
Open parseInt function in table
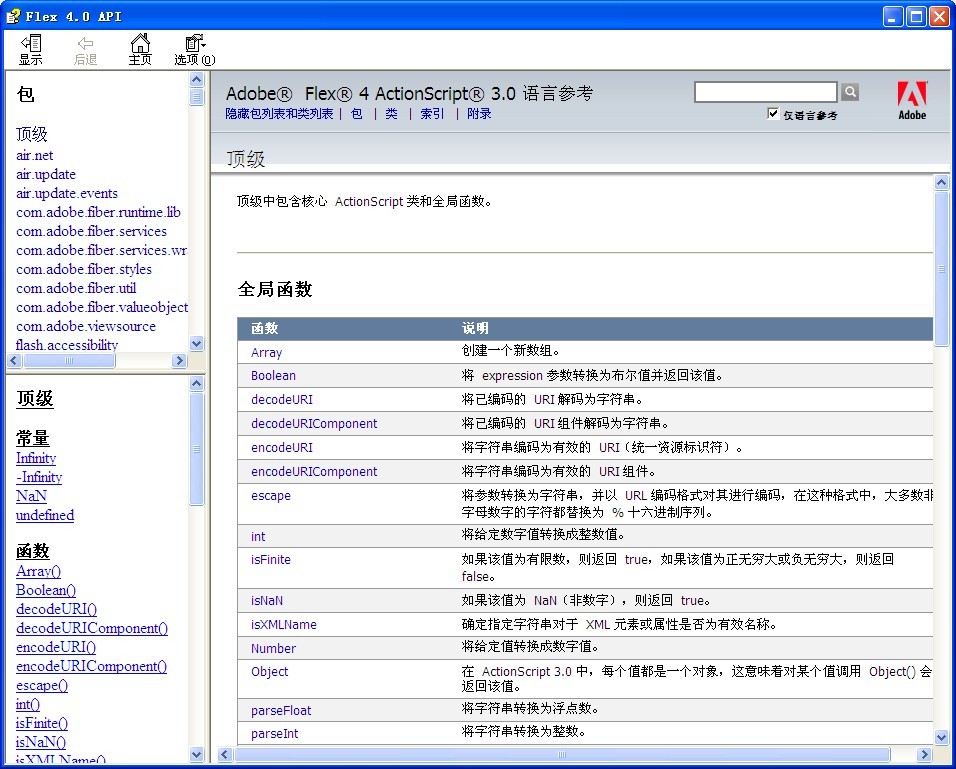(274, 734)
